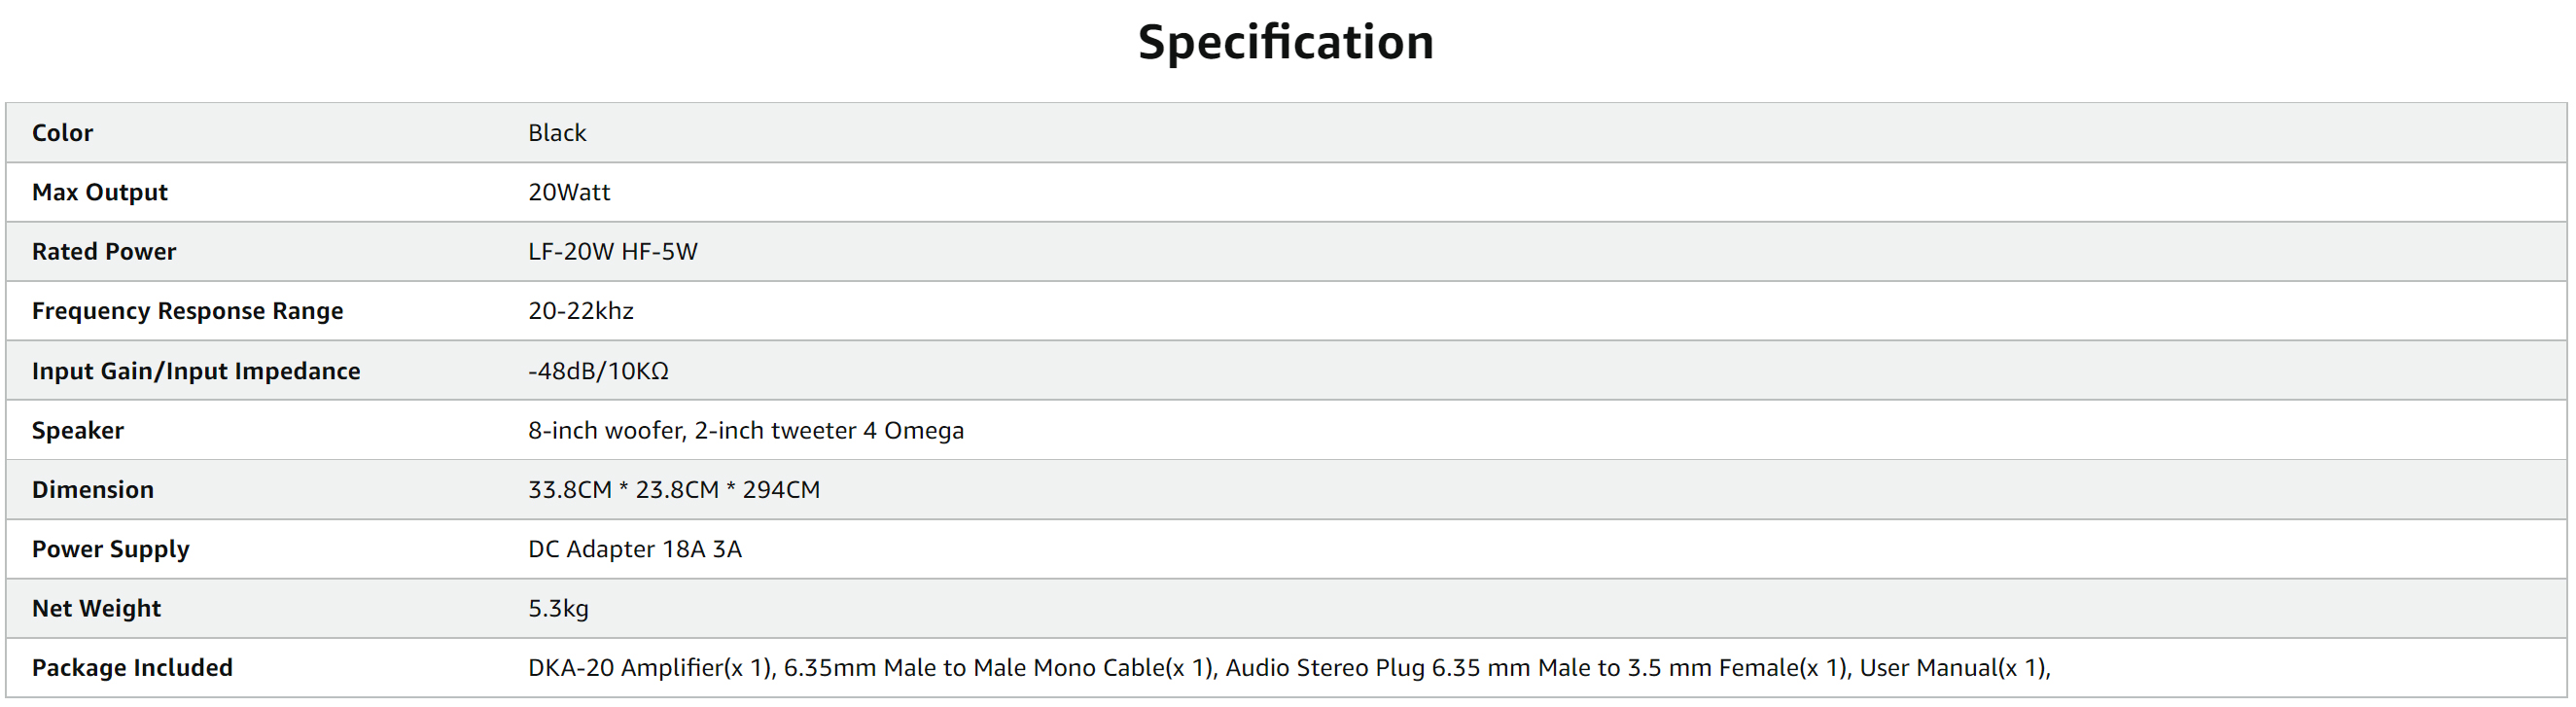Select the 20Watt value

(569, 192)
